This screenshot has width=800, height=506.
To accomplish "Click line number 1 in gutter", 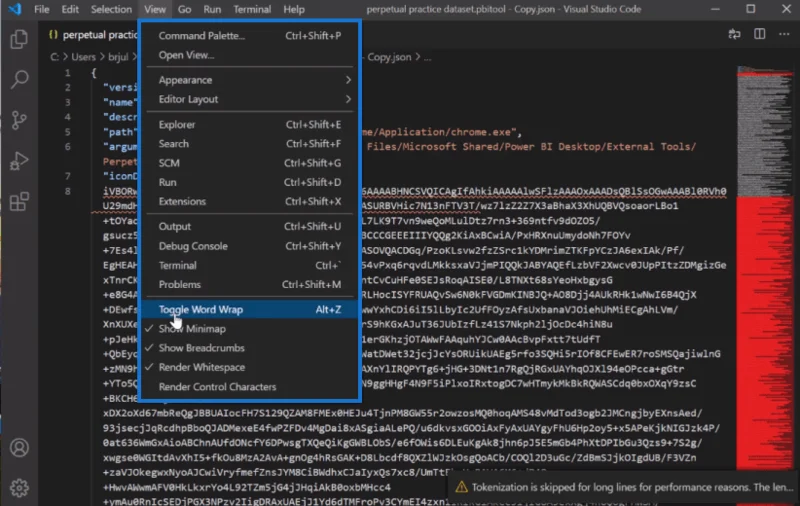I will click(67, 72).
